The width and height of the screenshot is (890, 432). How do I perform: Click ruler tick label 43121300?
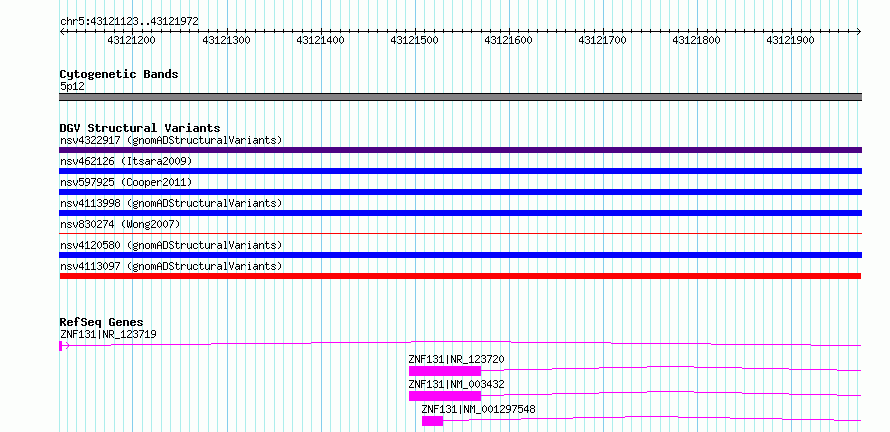226,40
